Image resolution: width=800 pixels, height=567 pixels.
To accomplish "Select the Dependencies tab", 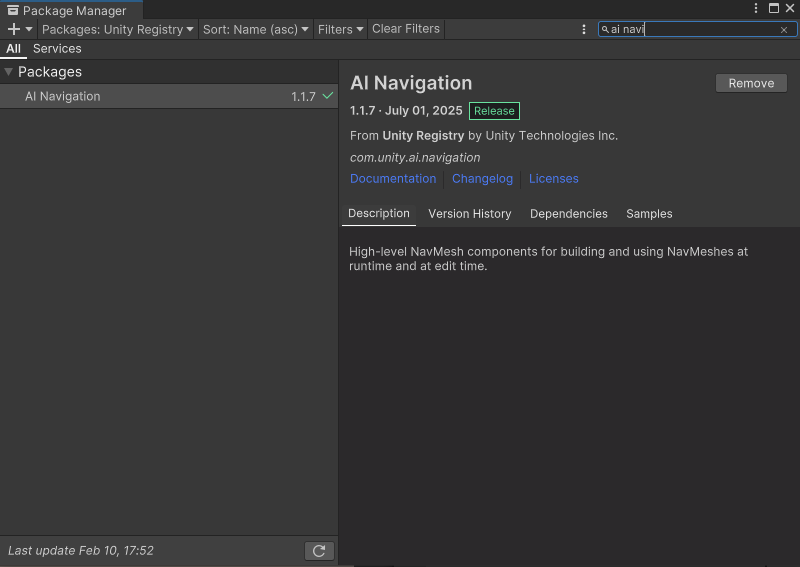I will point(568,214).
